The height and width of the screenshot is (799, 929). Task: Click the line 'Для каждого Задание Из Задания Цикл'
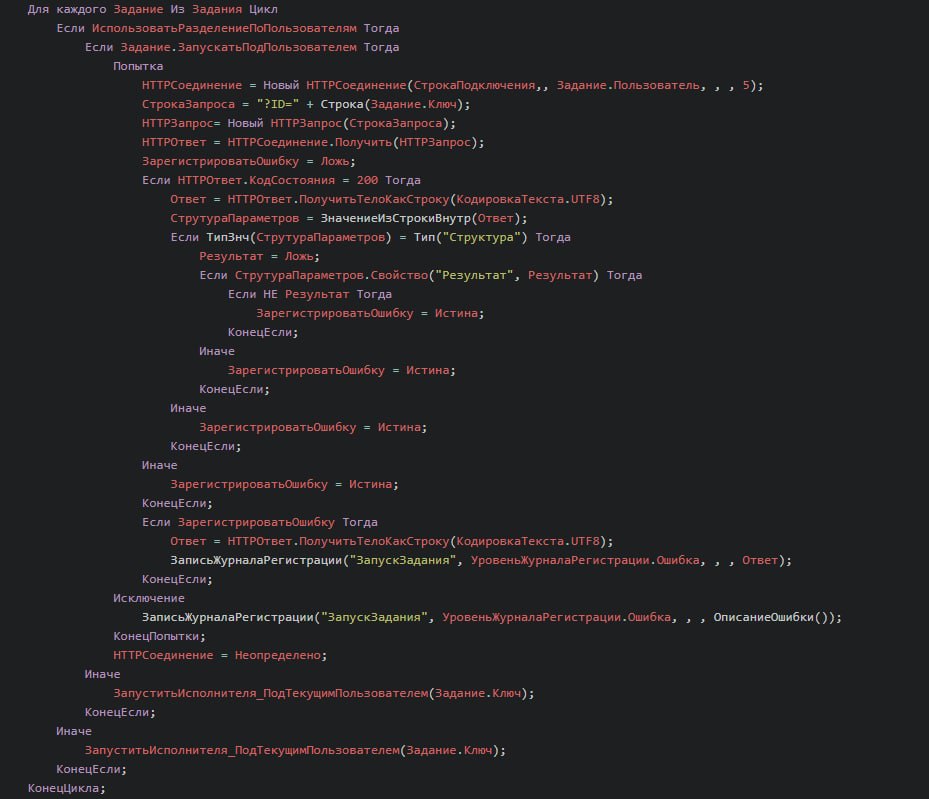tap(152, 9)
